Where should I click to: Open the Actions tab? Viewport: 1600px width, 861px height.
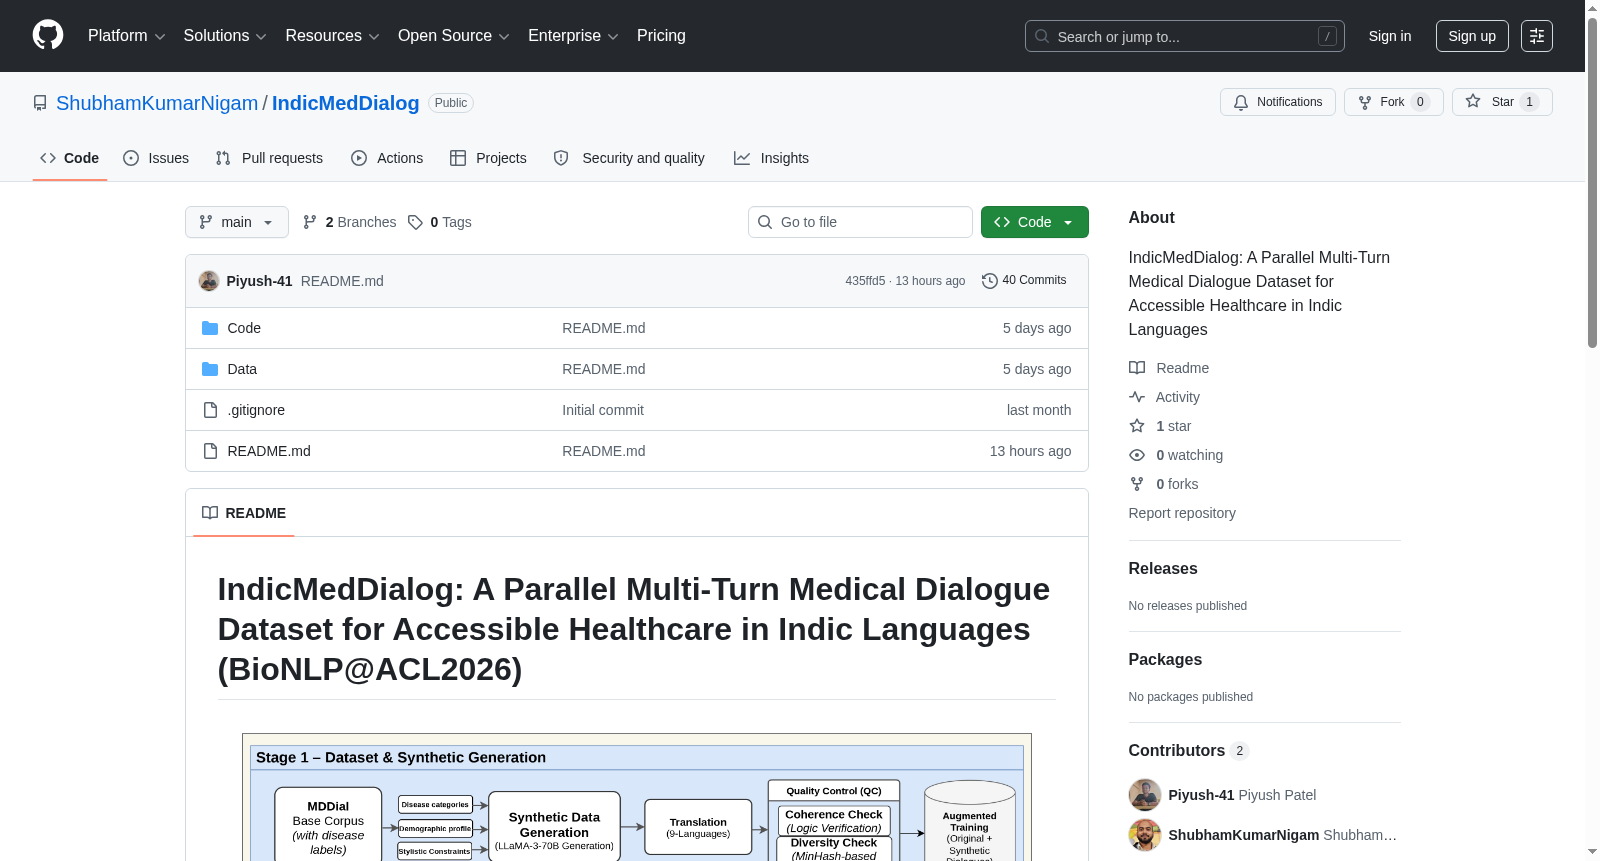tap(387, 158)
